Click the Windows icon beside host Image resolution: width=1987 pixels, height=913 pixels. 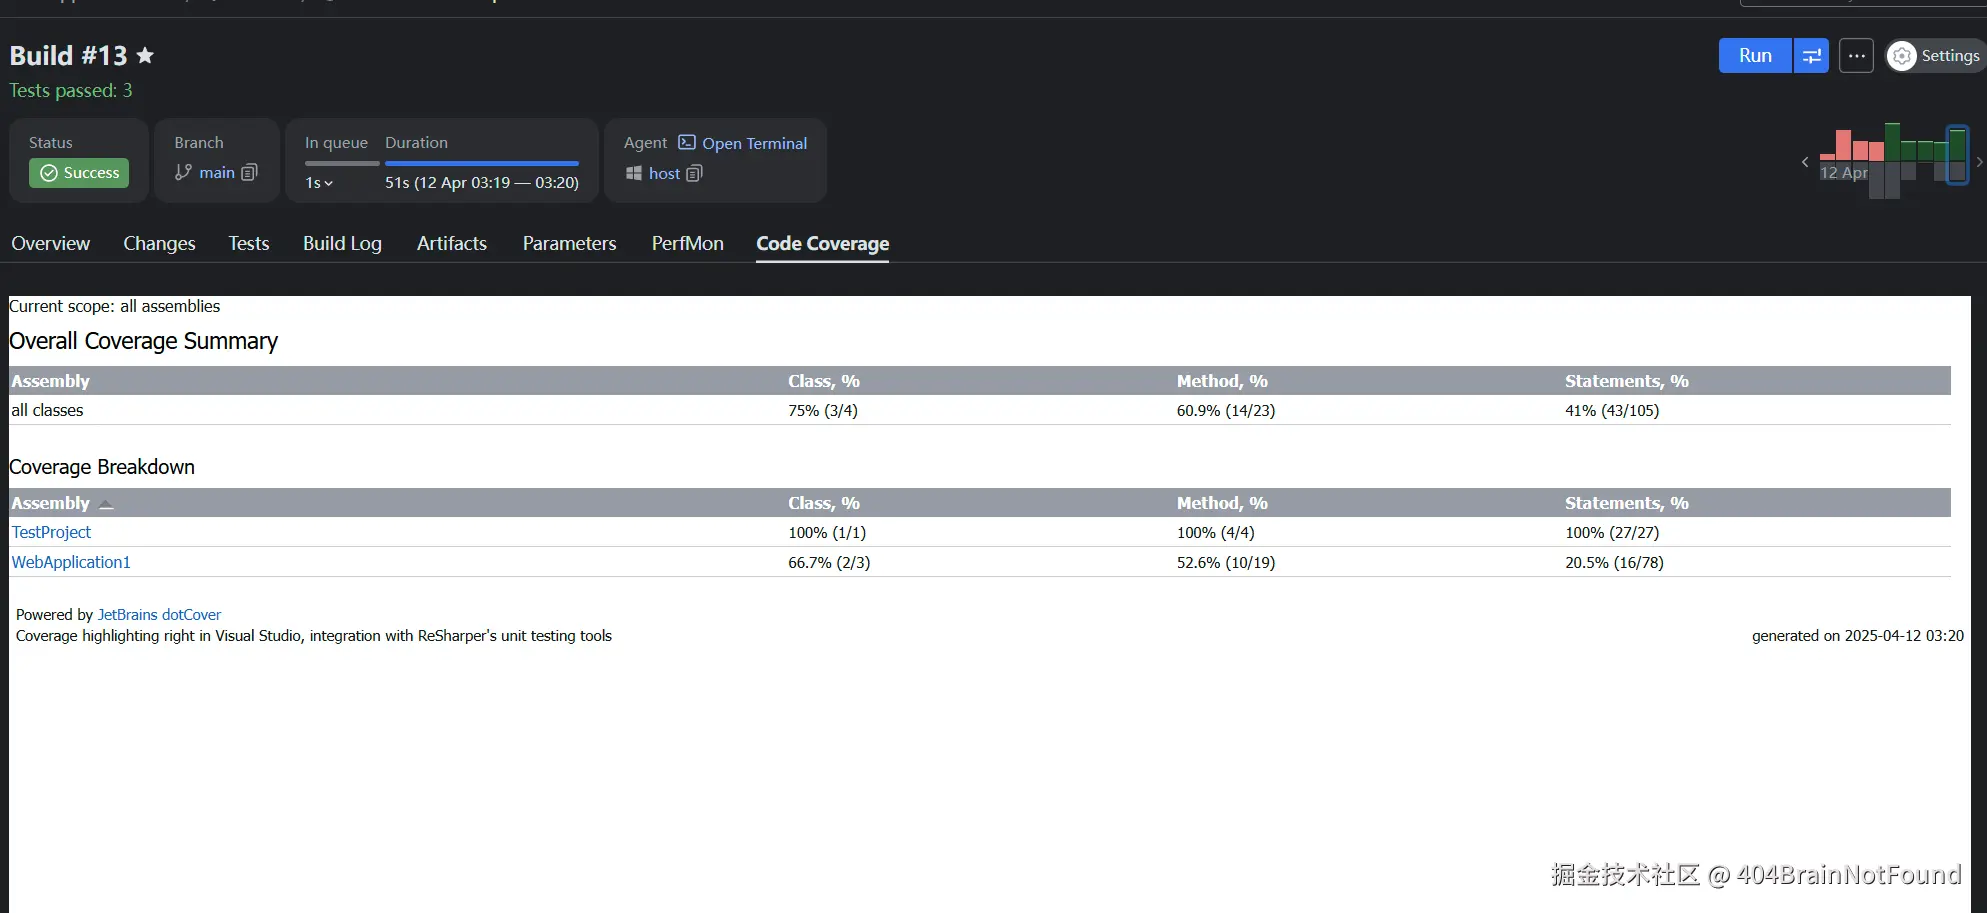pos(634,173)
